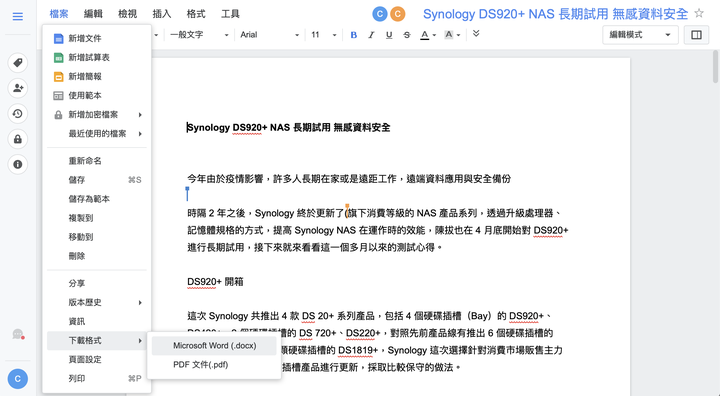Open font color dropdown arrow
Image resolution: width=720 pixels, height=396 pixels.
tap(434, 35)
